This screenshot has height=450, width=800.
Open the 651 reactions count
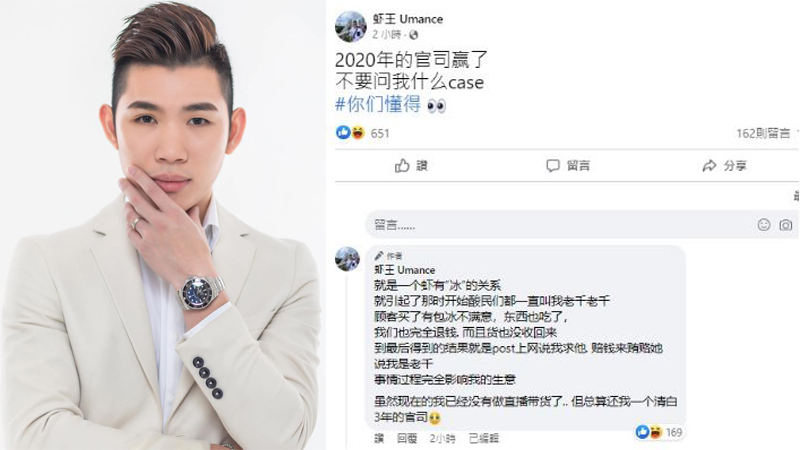[x=380, y=134]
